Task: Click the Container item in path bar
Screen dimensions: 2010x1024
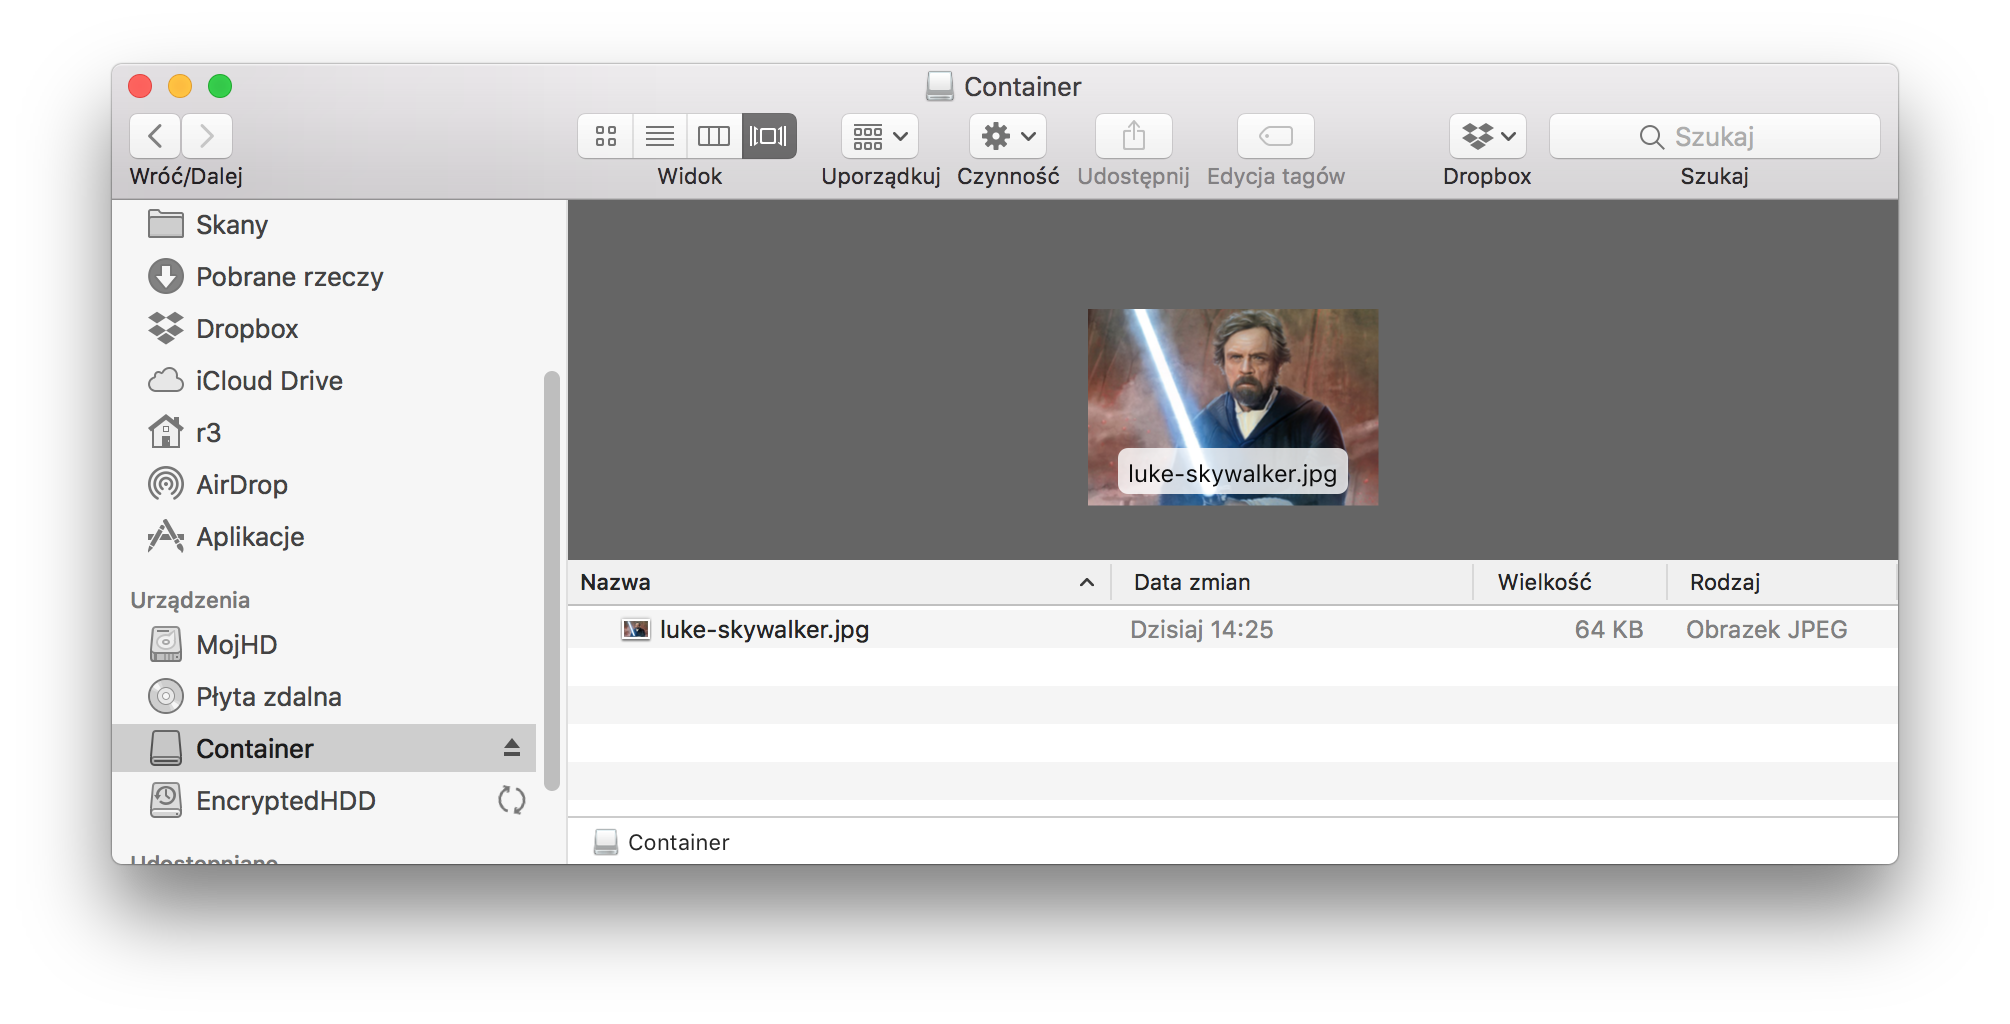Action: (662, 842)
